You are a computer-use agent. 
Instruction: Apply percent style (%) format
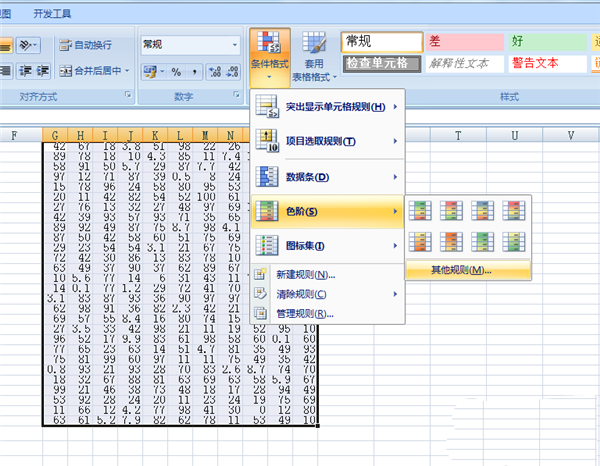[176, 72]
